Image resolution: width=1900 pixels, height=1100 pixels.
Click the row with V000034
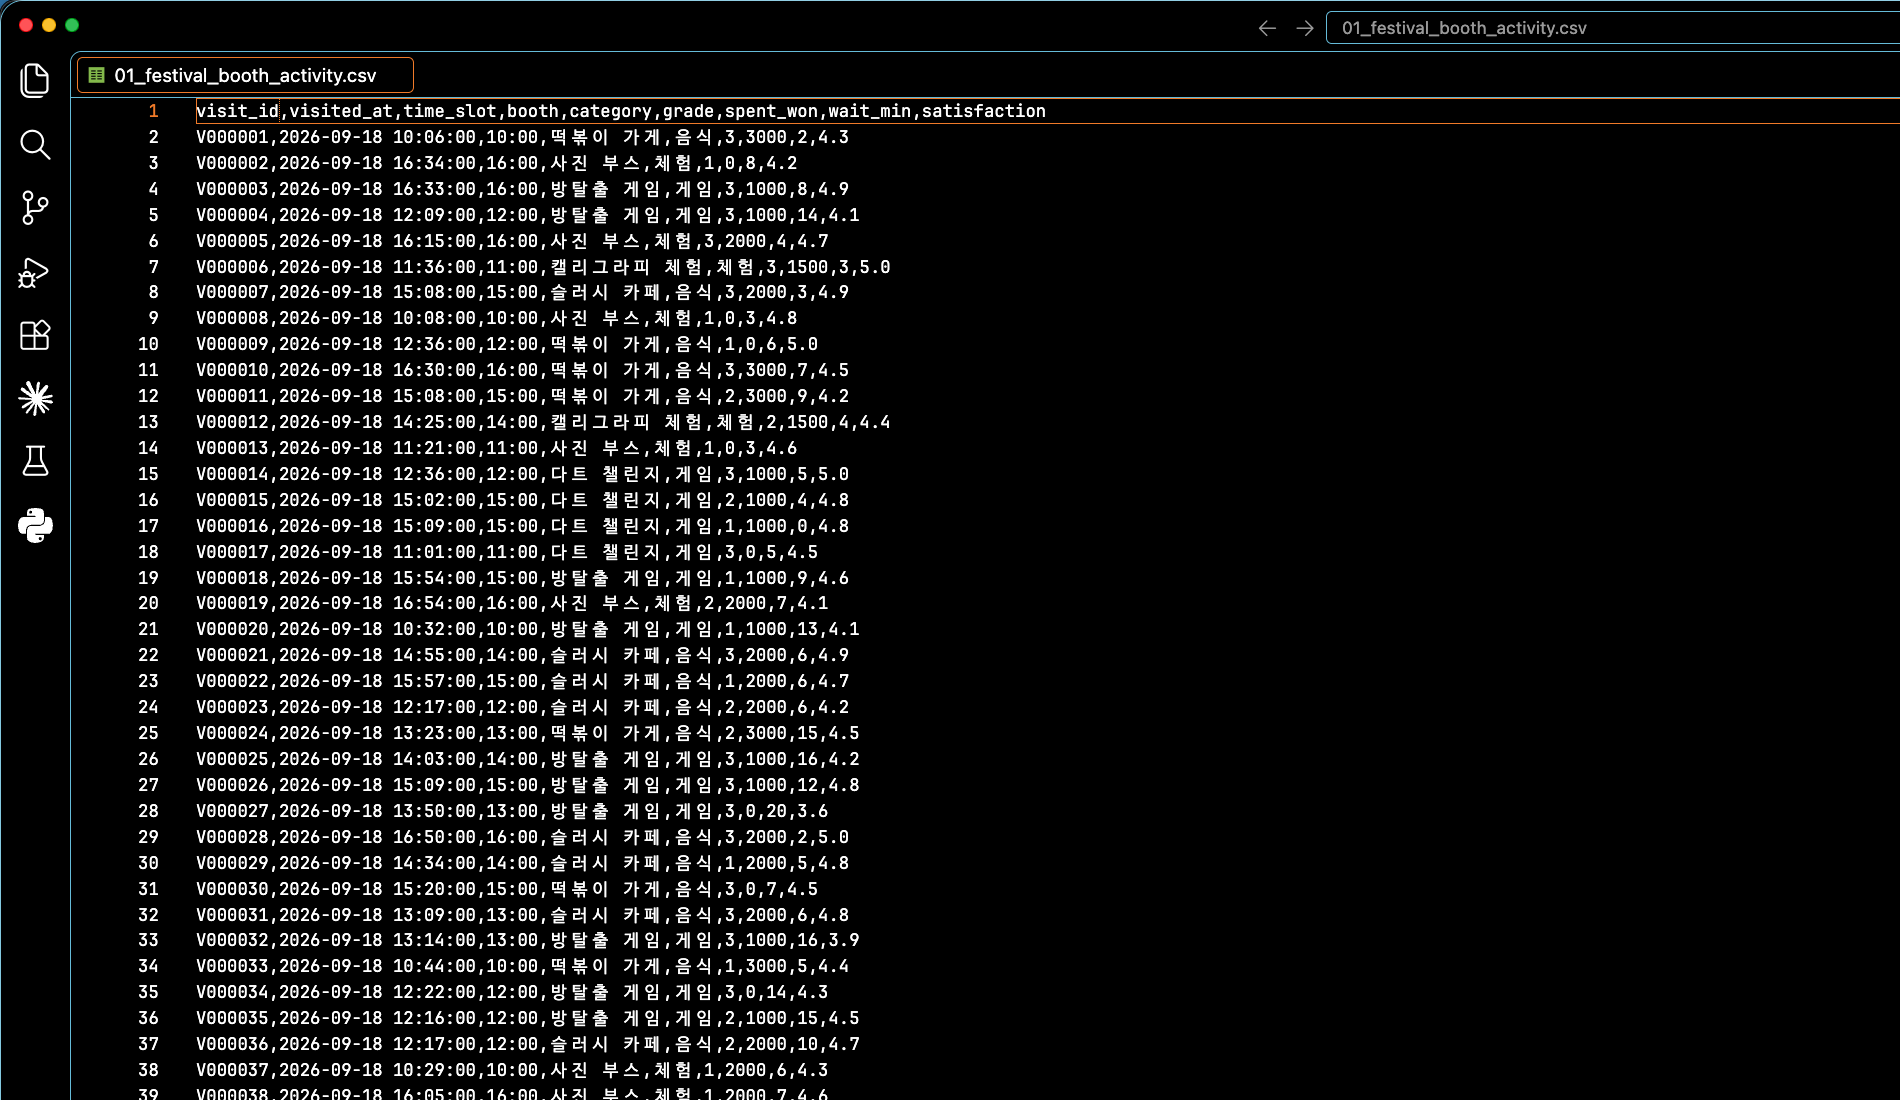click(512, 992)
